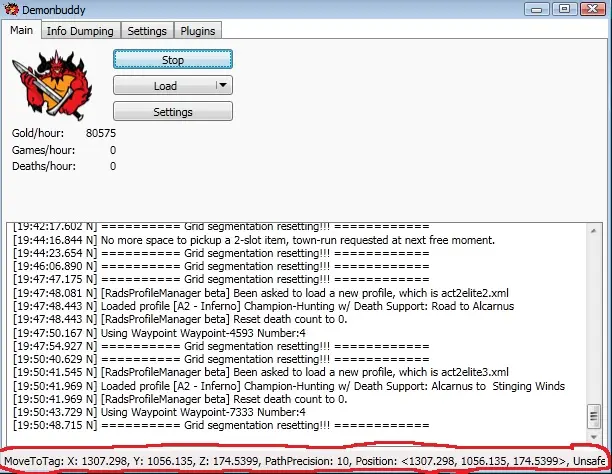This screenshot has width=612, height=474.
Task: Click the Load button
Action: coord(165,86)
